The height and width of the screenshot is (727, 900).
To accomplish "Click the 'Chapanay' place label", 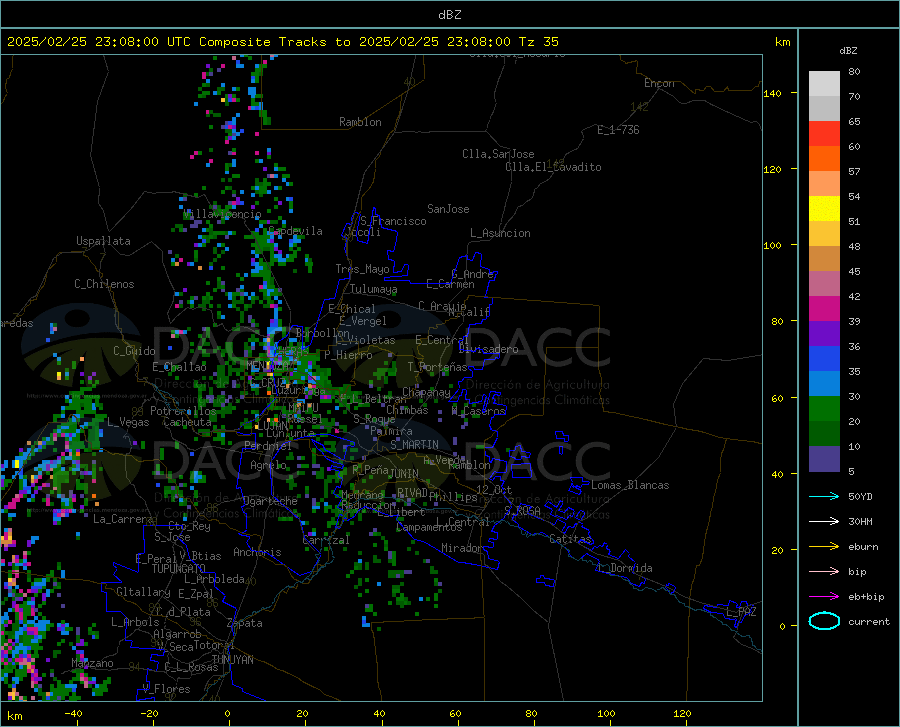I will pos(426,392).
